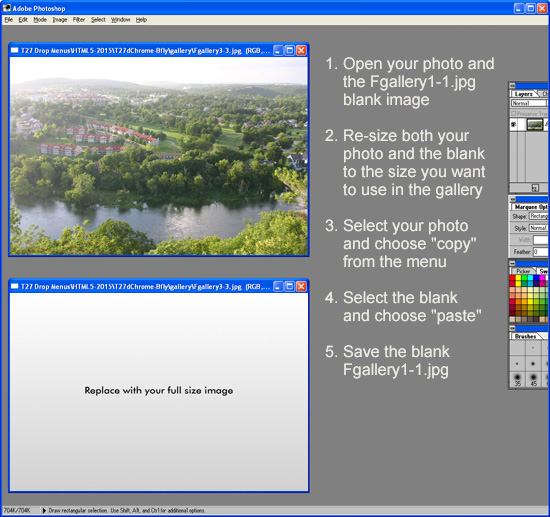Image resolution: width=550 pixels, height=517 pixels.
Task: Pick the bright green swatch in top row
Action: (524, 278)
